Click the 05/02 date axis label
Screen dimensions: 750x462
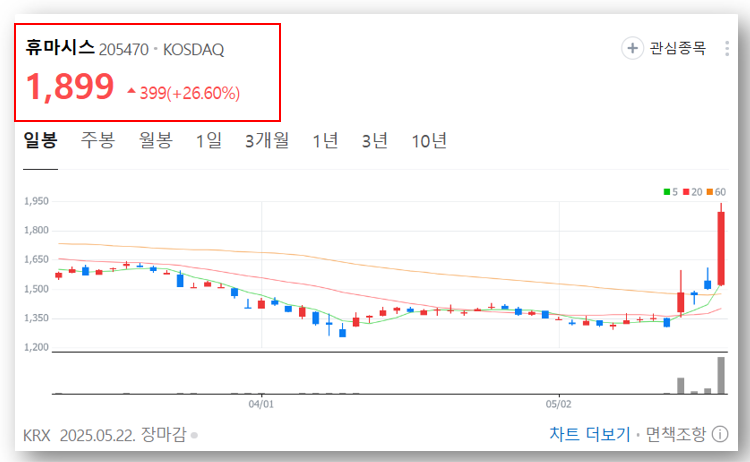[x=559, y=404]
